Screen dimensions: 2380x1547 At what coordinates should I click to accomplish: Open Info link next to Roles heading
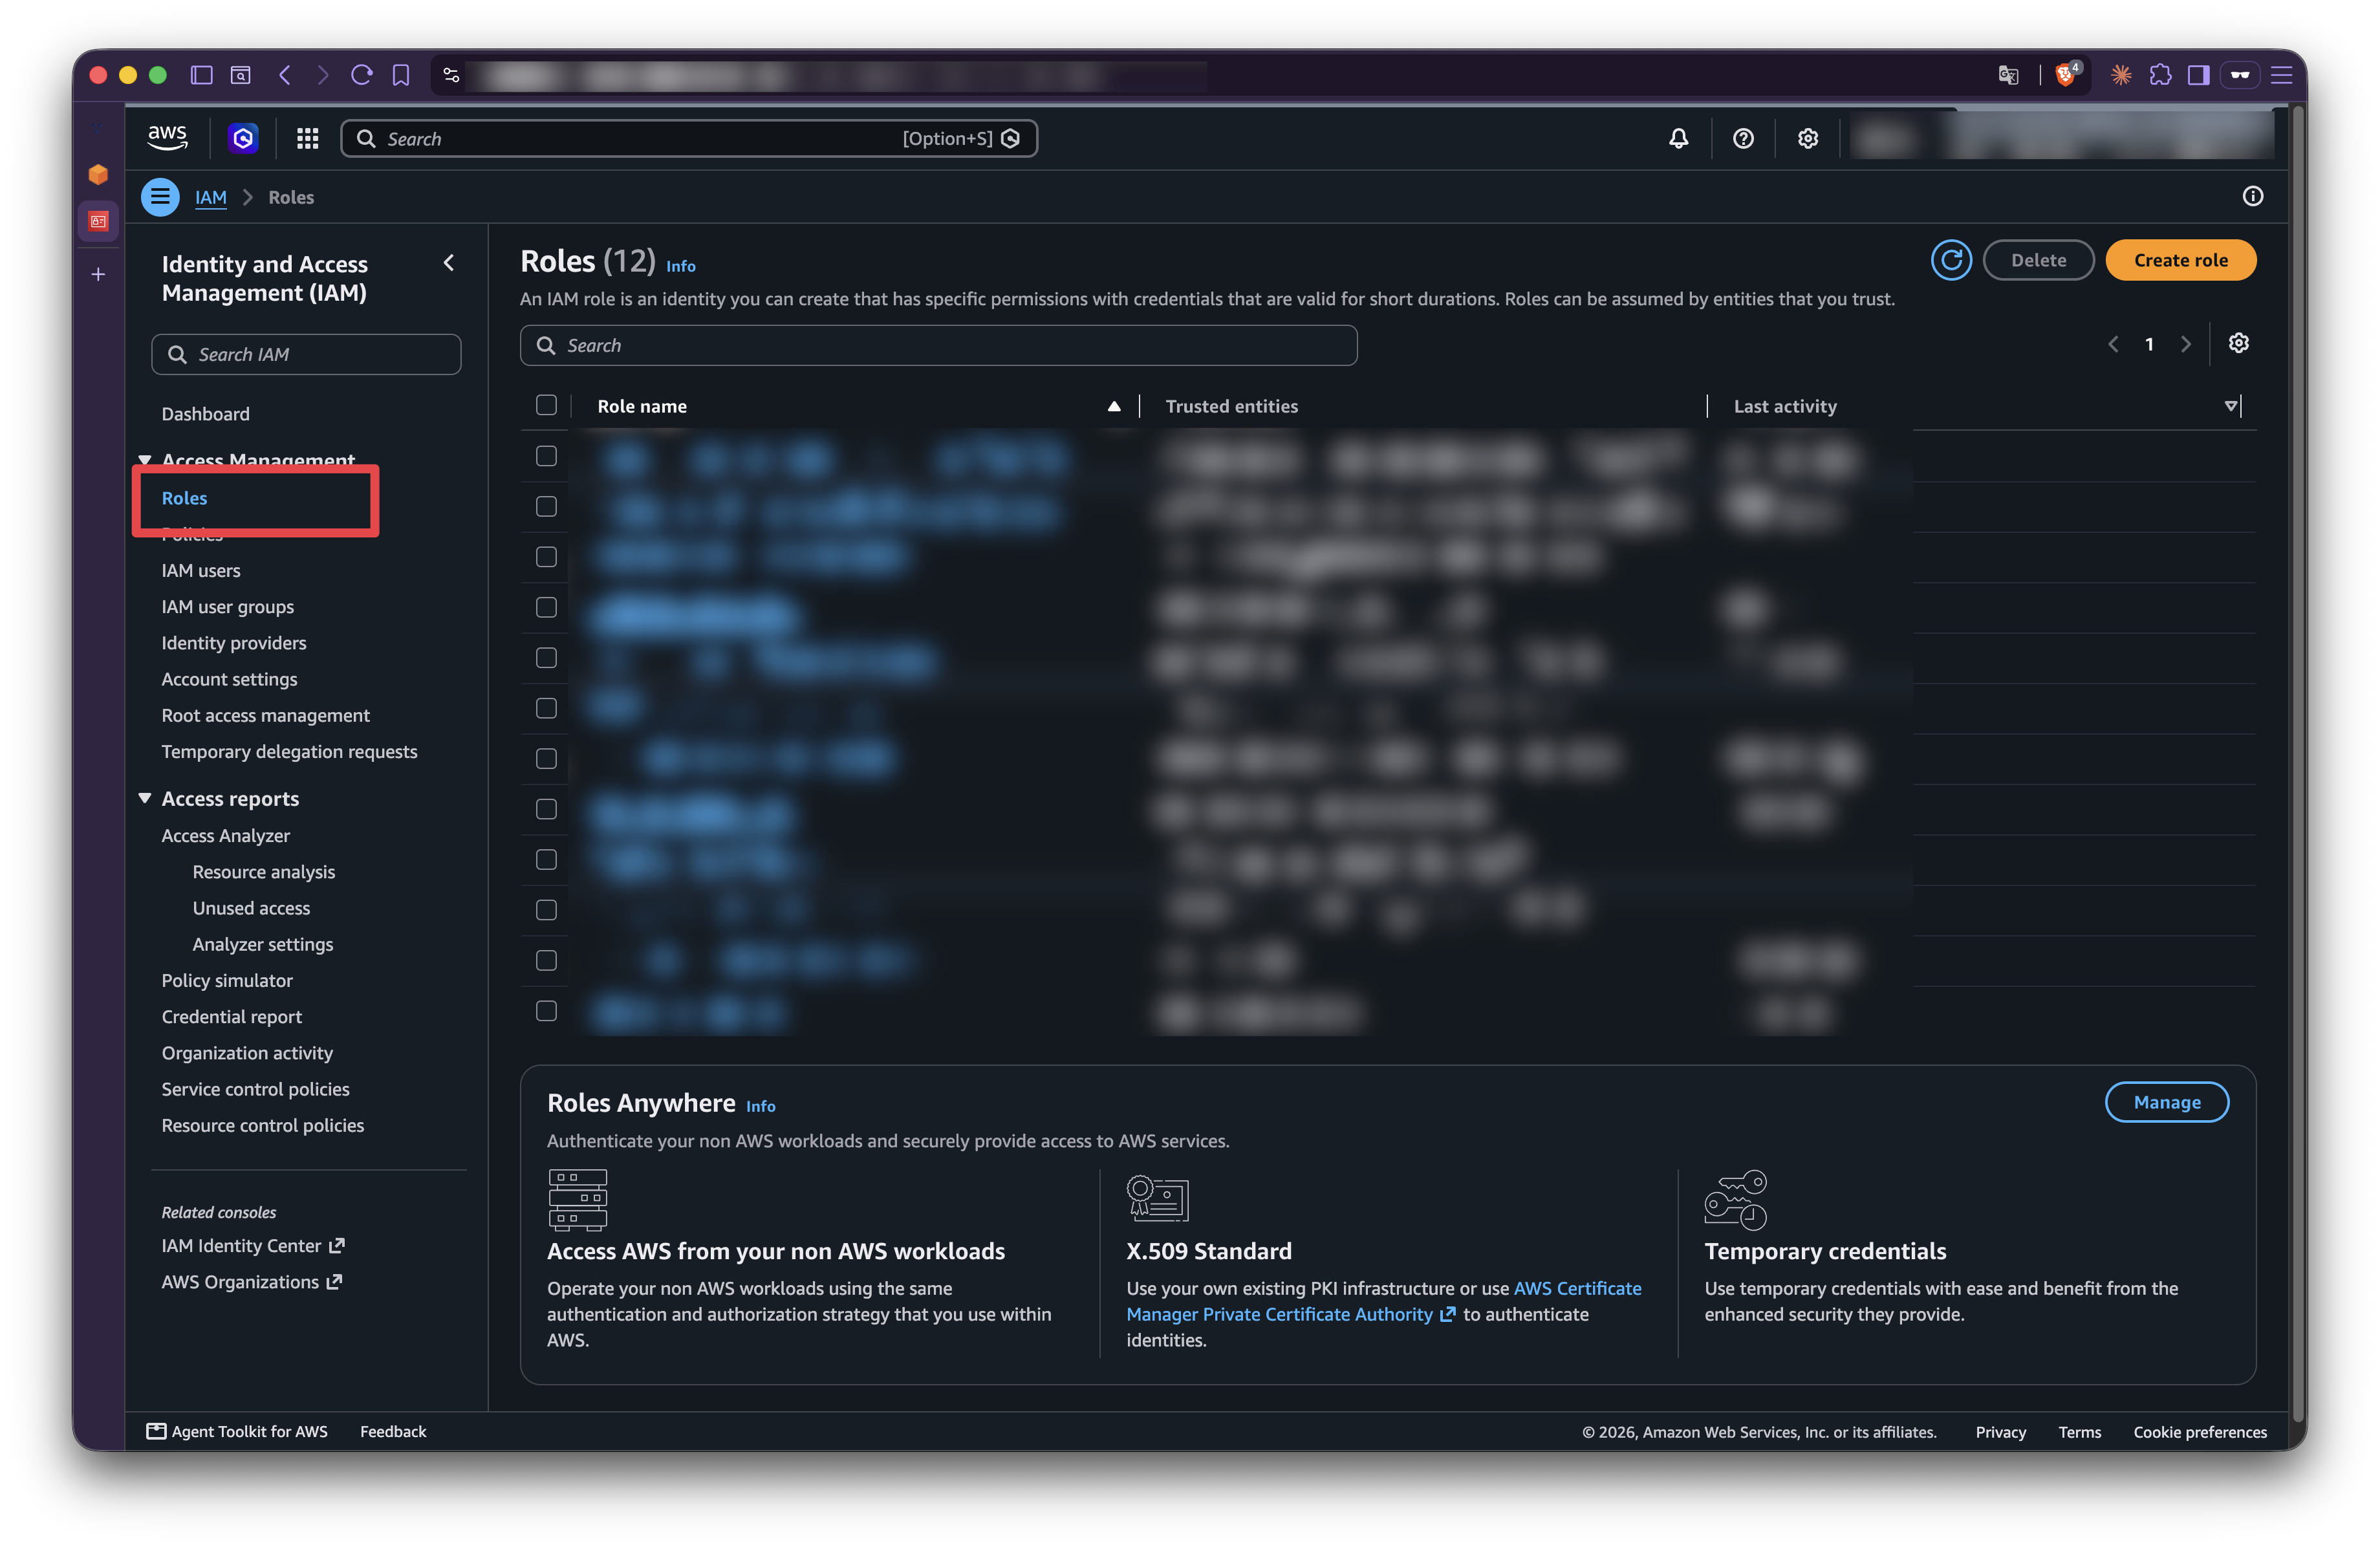pos(681,266)
